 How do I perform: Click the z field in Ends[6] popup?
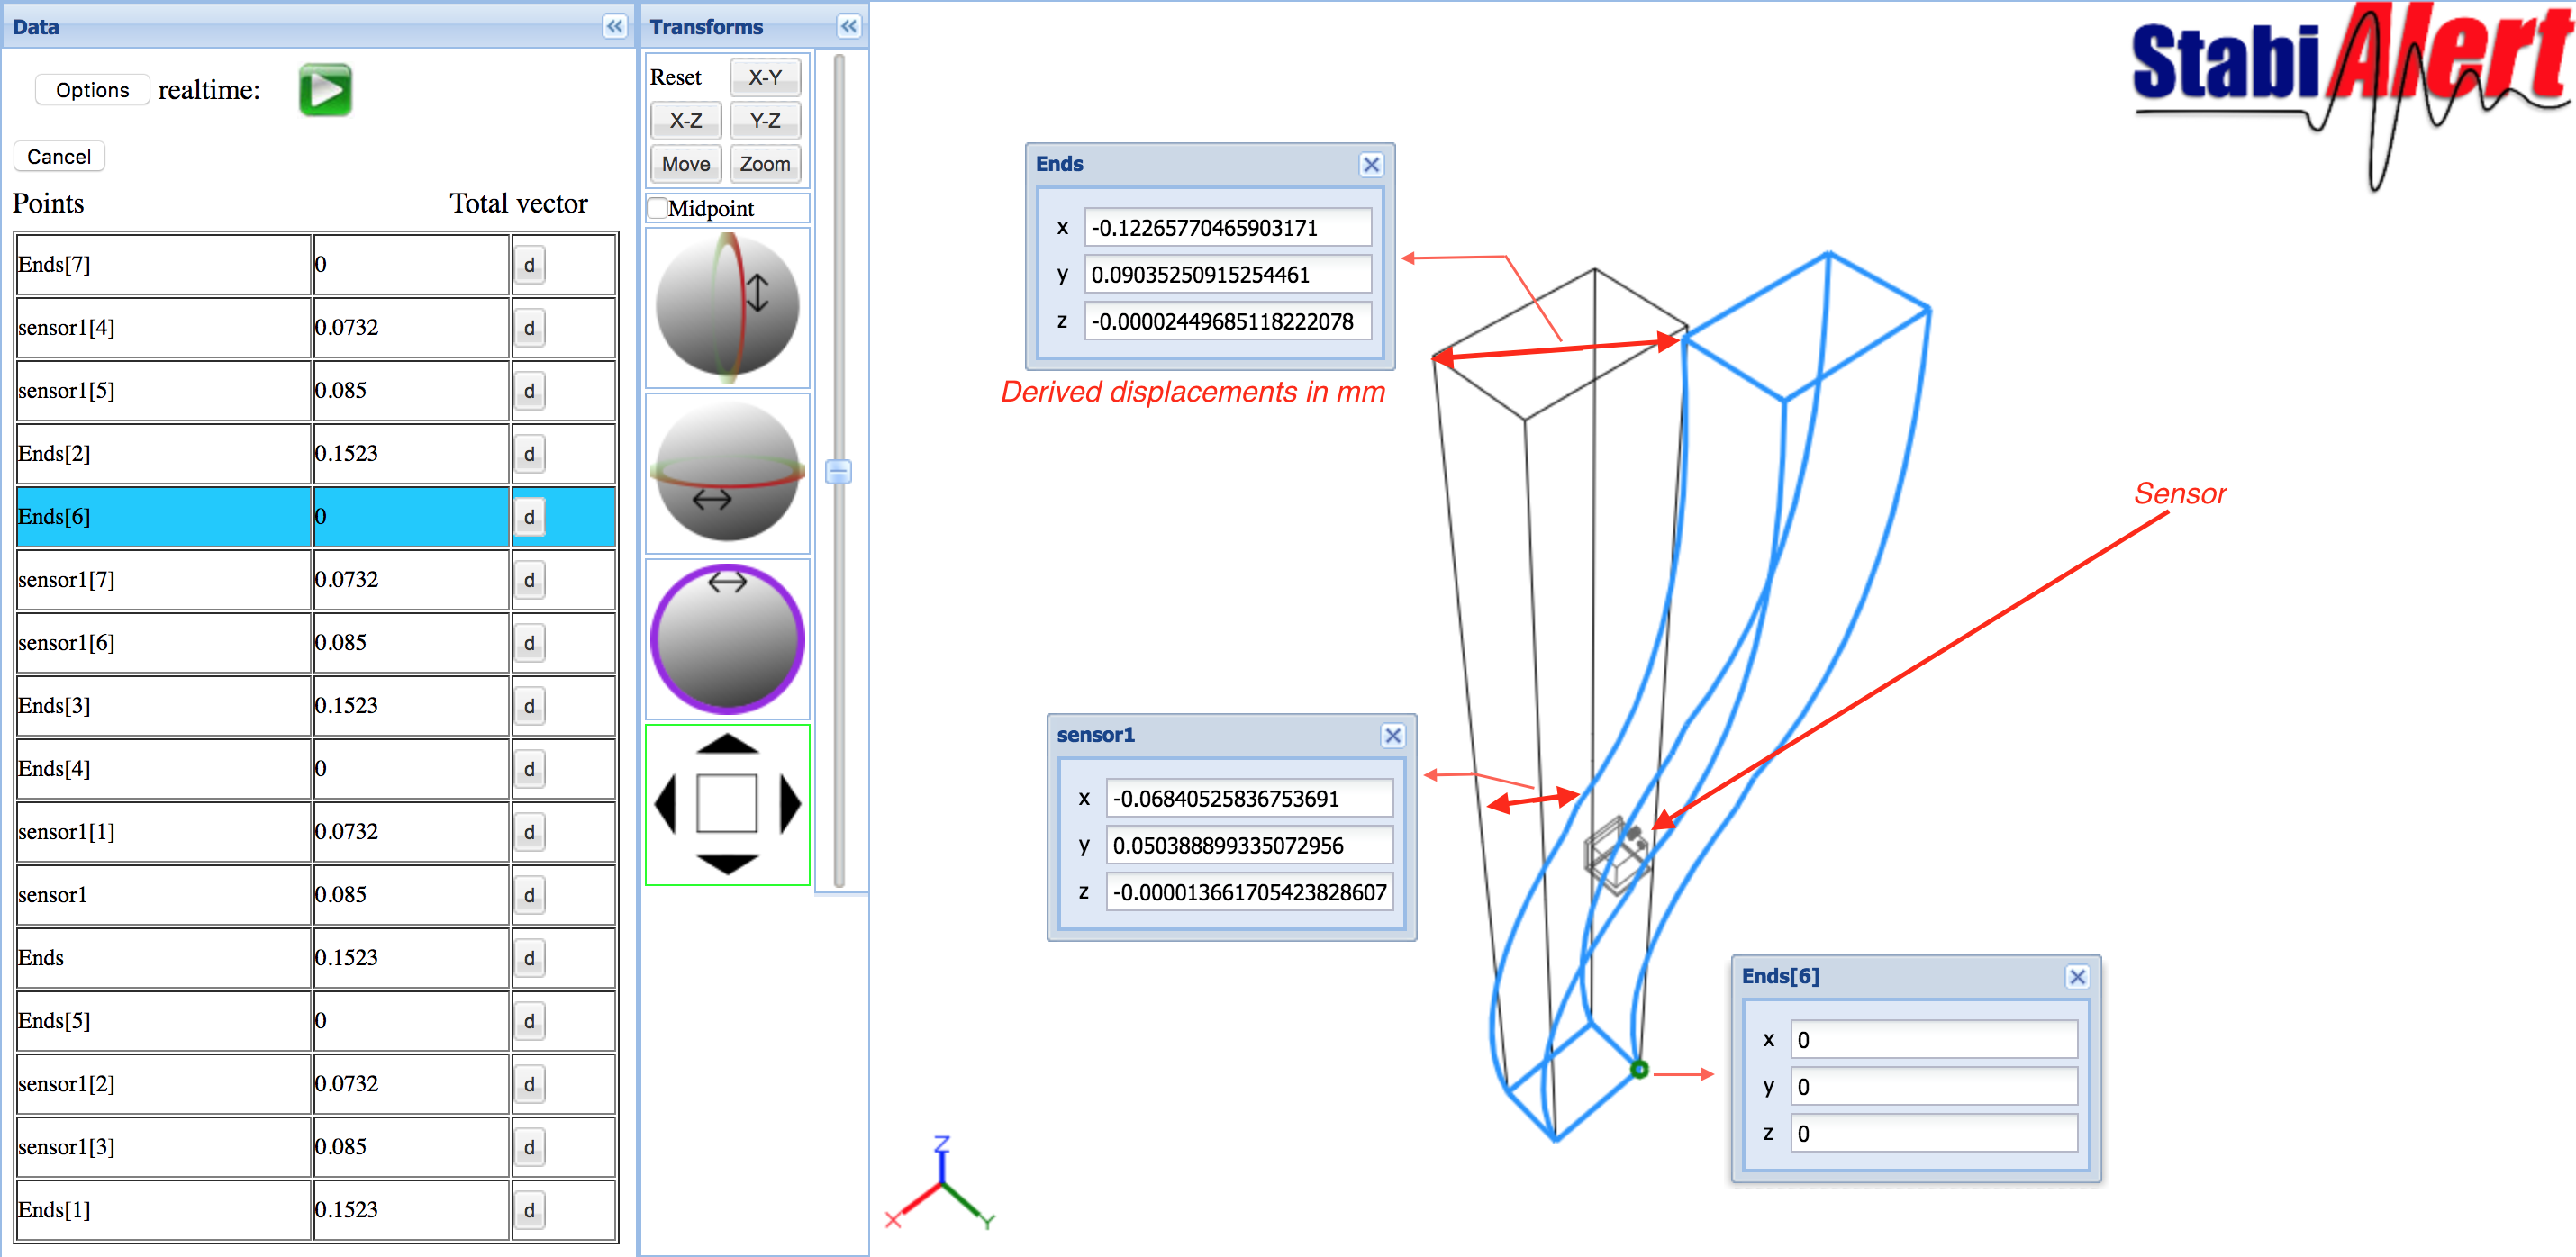[1934, 1134]
